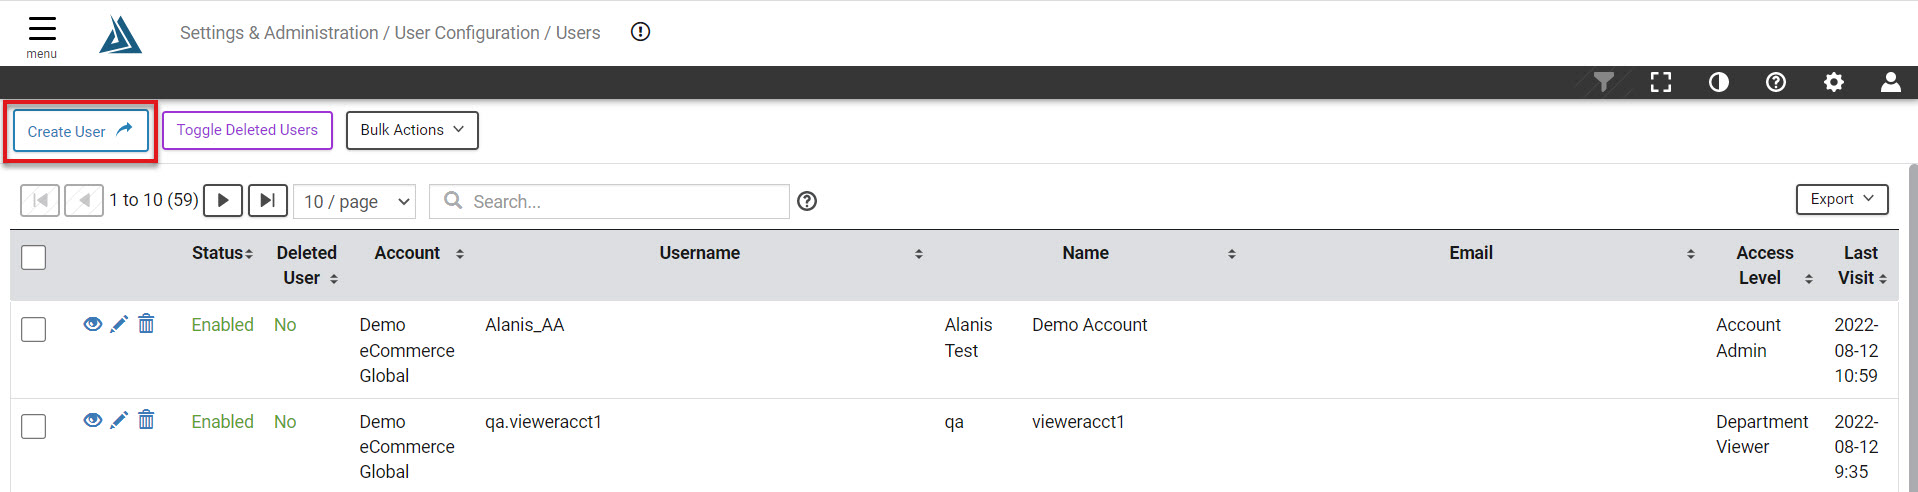Open the 10 / page selector
The height and width of the screenshot is (492, 1918).
click(355, 201)
